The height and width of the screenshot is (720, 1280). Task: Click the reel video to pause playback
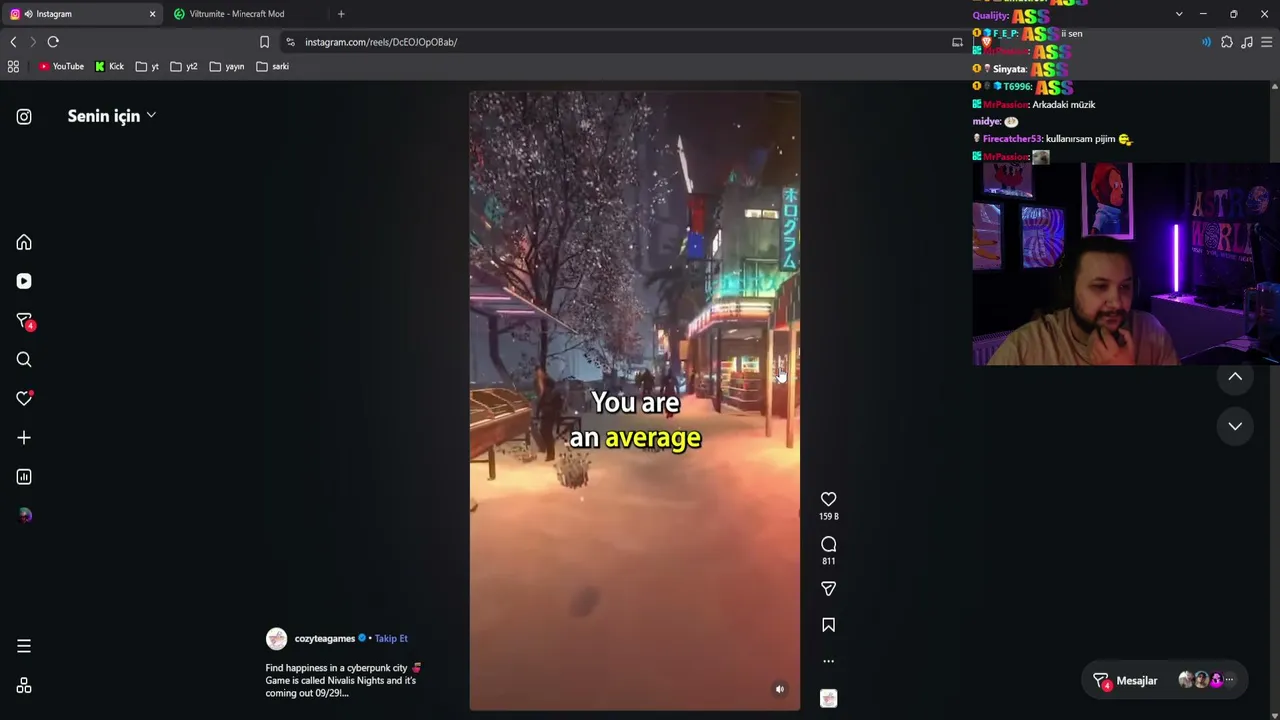click(635, 401)
